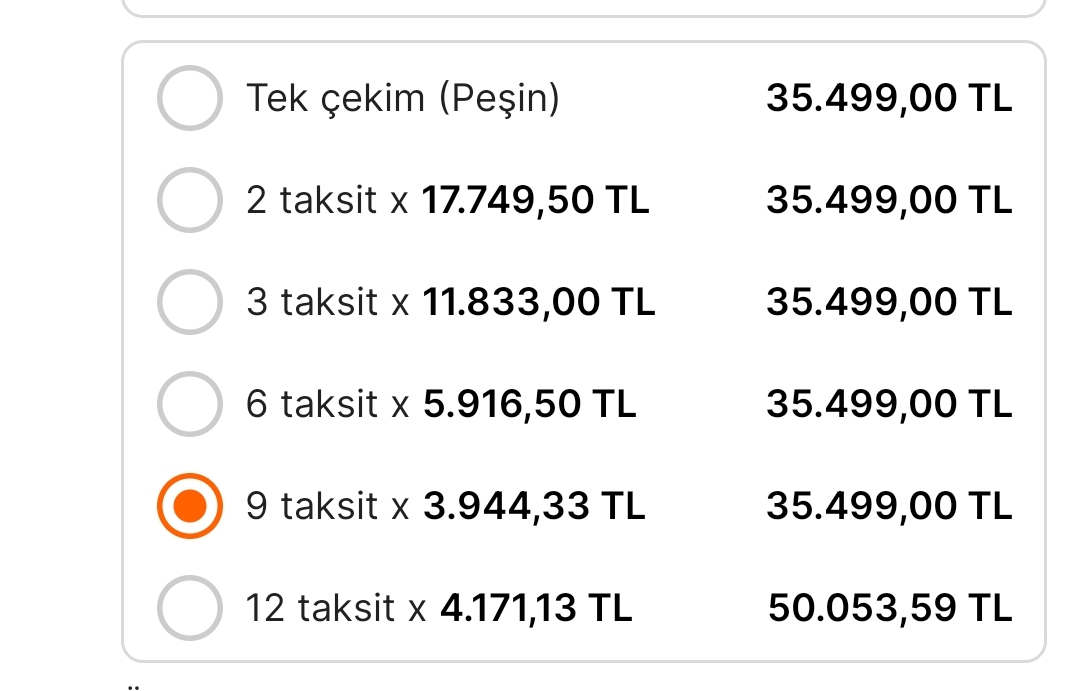Click the "Tek çekim (Peşin)" label text
The width and height of the screenshot is (1066, 691).
point(403,98)
